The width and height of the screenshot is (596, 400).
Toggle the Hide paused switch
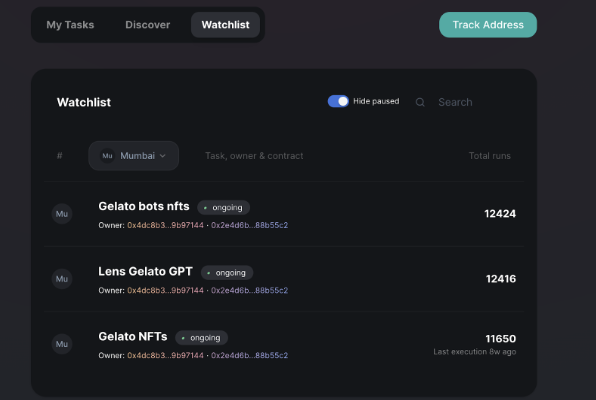tap(338, 101)
